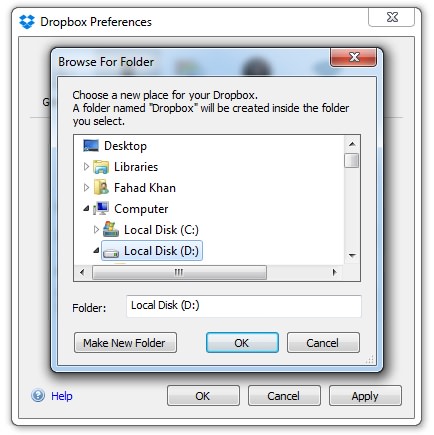This screenshot has height=435, width=434.
Task: Confirm folder selection with highlighted OK
Action: tap(242, 343)
